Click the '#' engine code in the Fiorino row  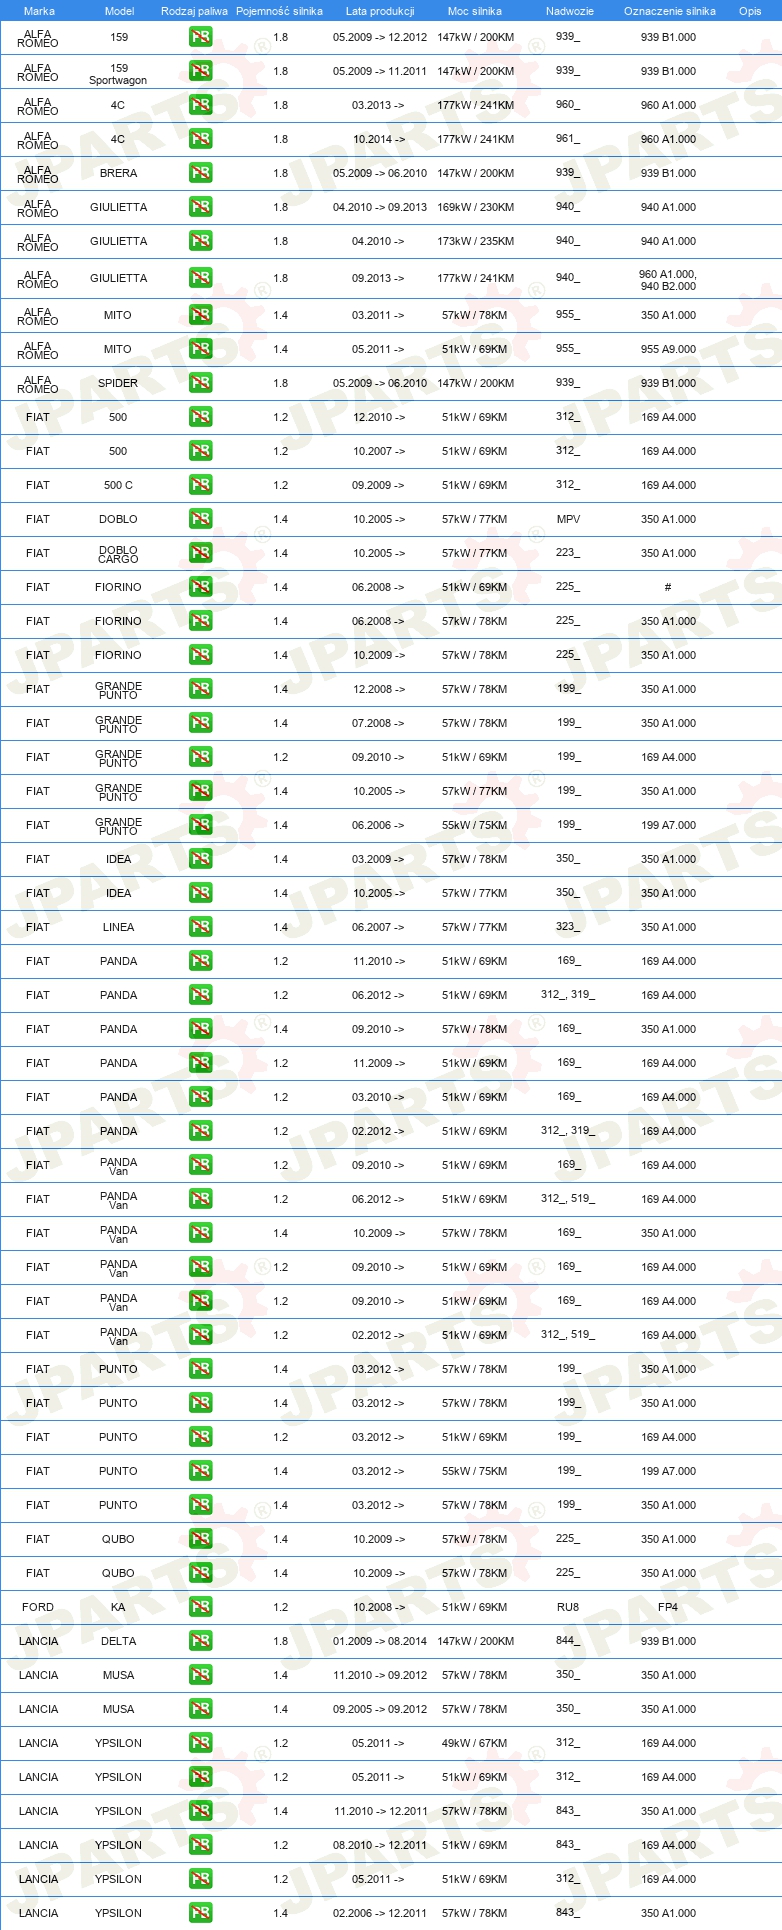pos(668,587)
